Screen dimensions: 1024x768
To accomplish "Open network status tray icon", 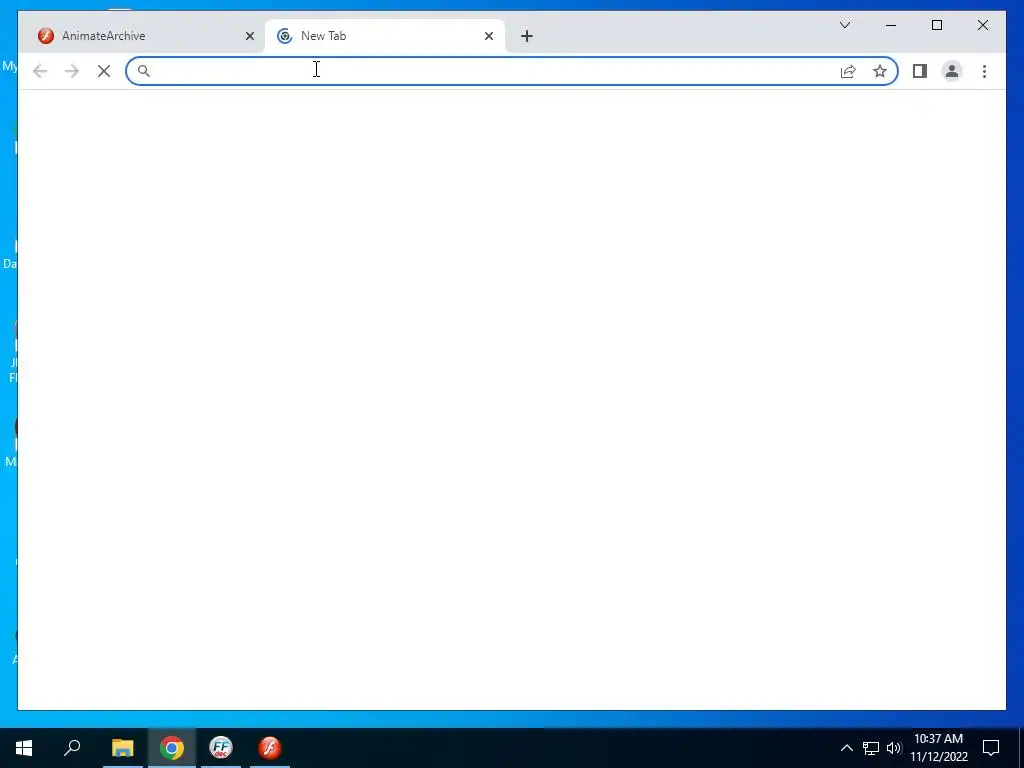I will (871, 748).
